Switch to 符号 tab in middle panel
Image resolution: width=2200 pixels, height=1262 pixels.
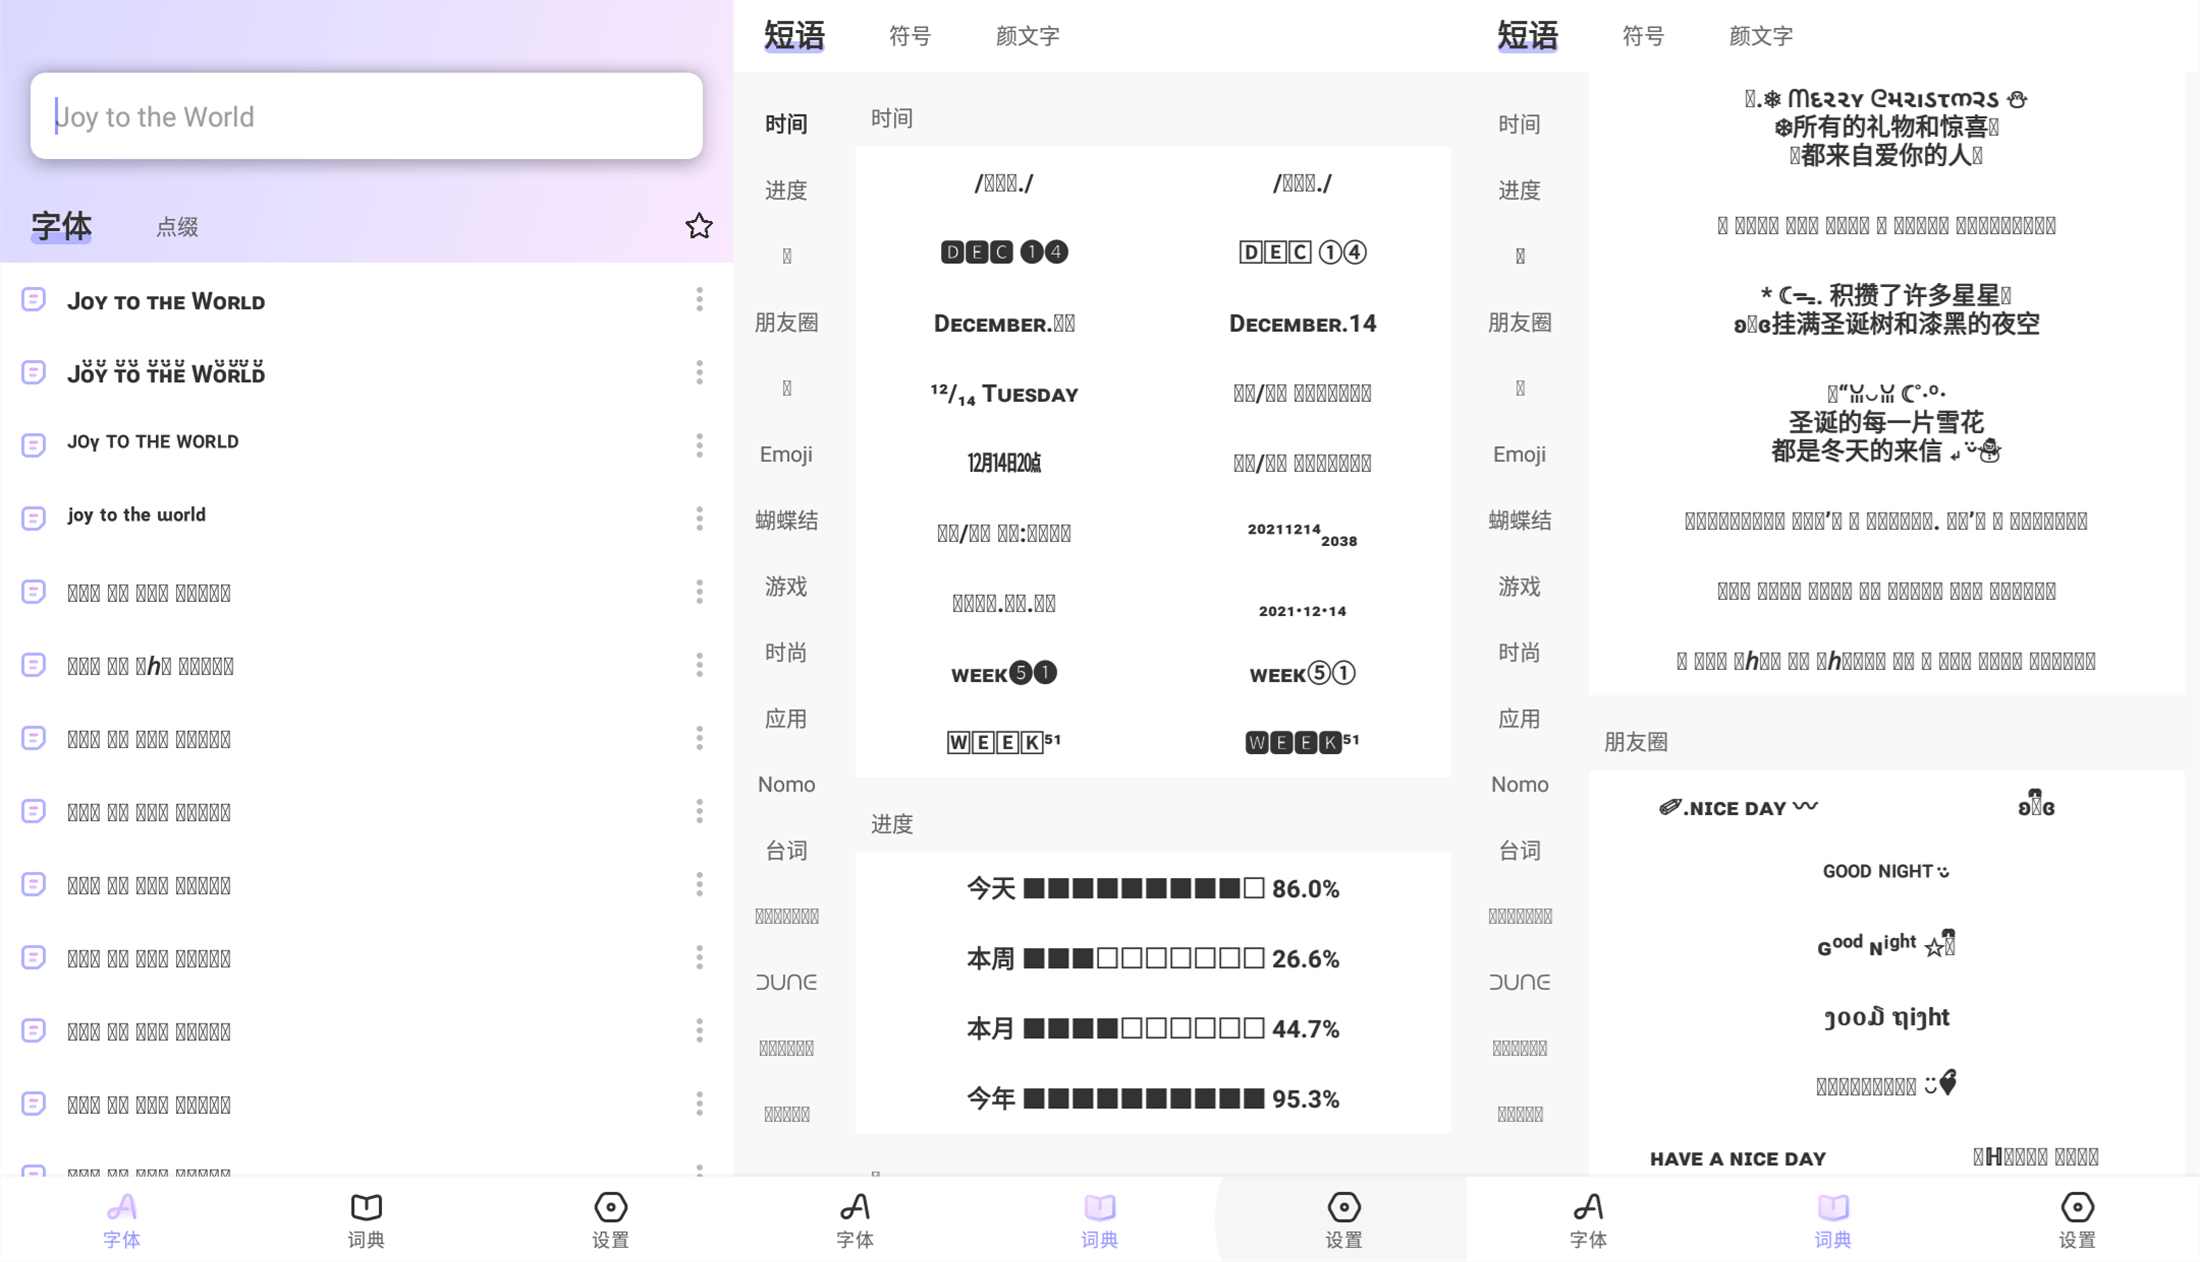click(909, 36)
